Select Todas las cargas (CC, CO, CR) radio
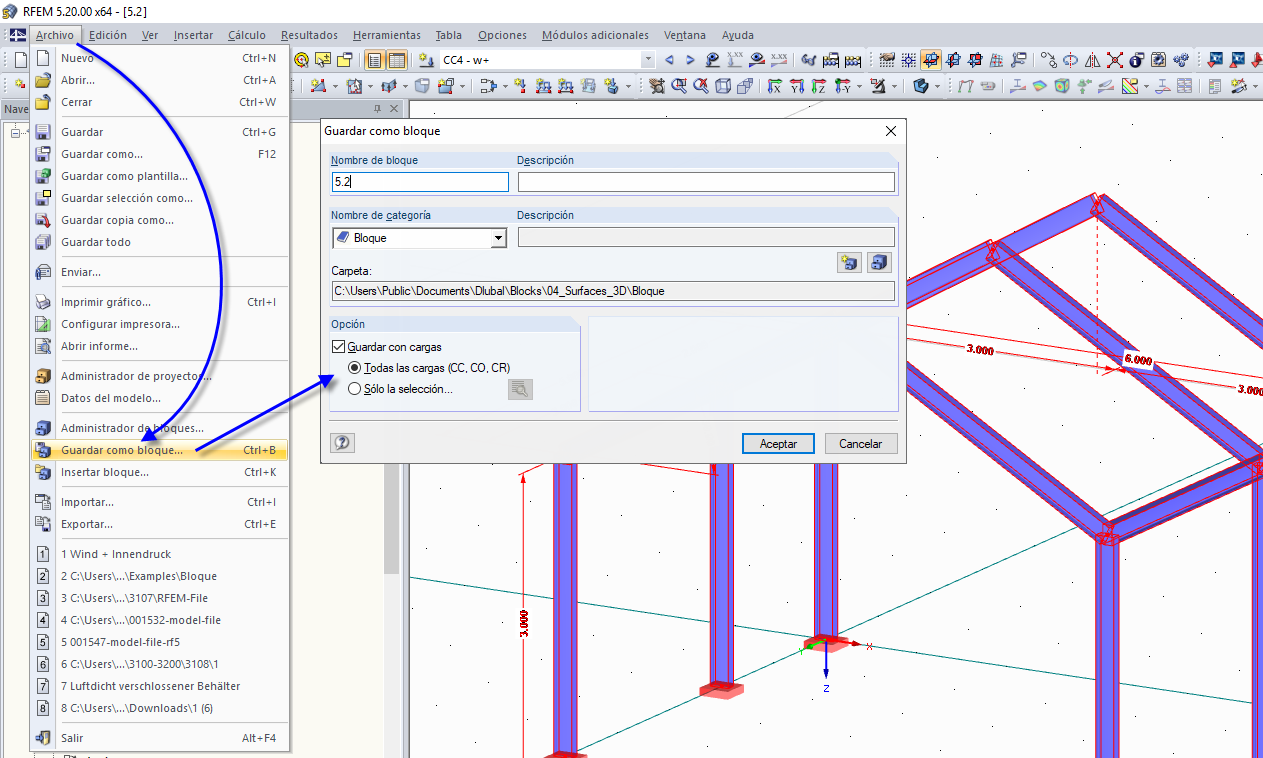1263x758 pixels. tap(354, 368)
